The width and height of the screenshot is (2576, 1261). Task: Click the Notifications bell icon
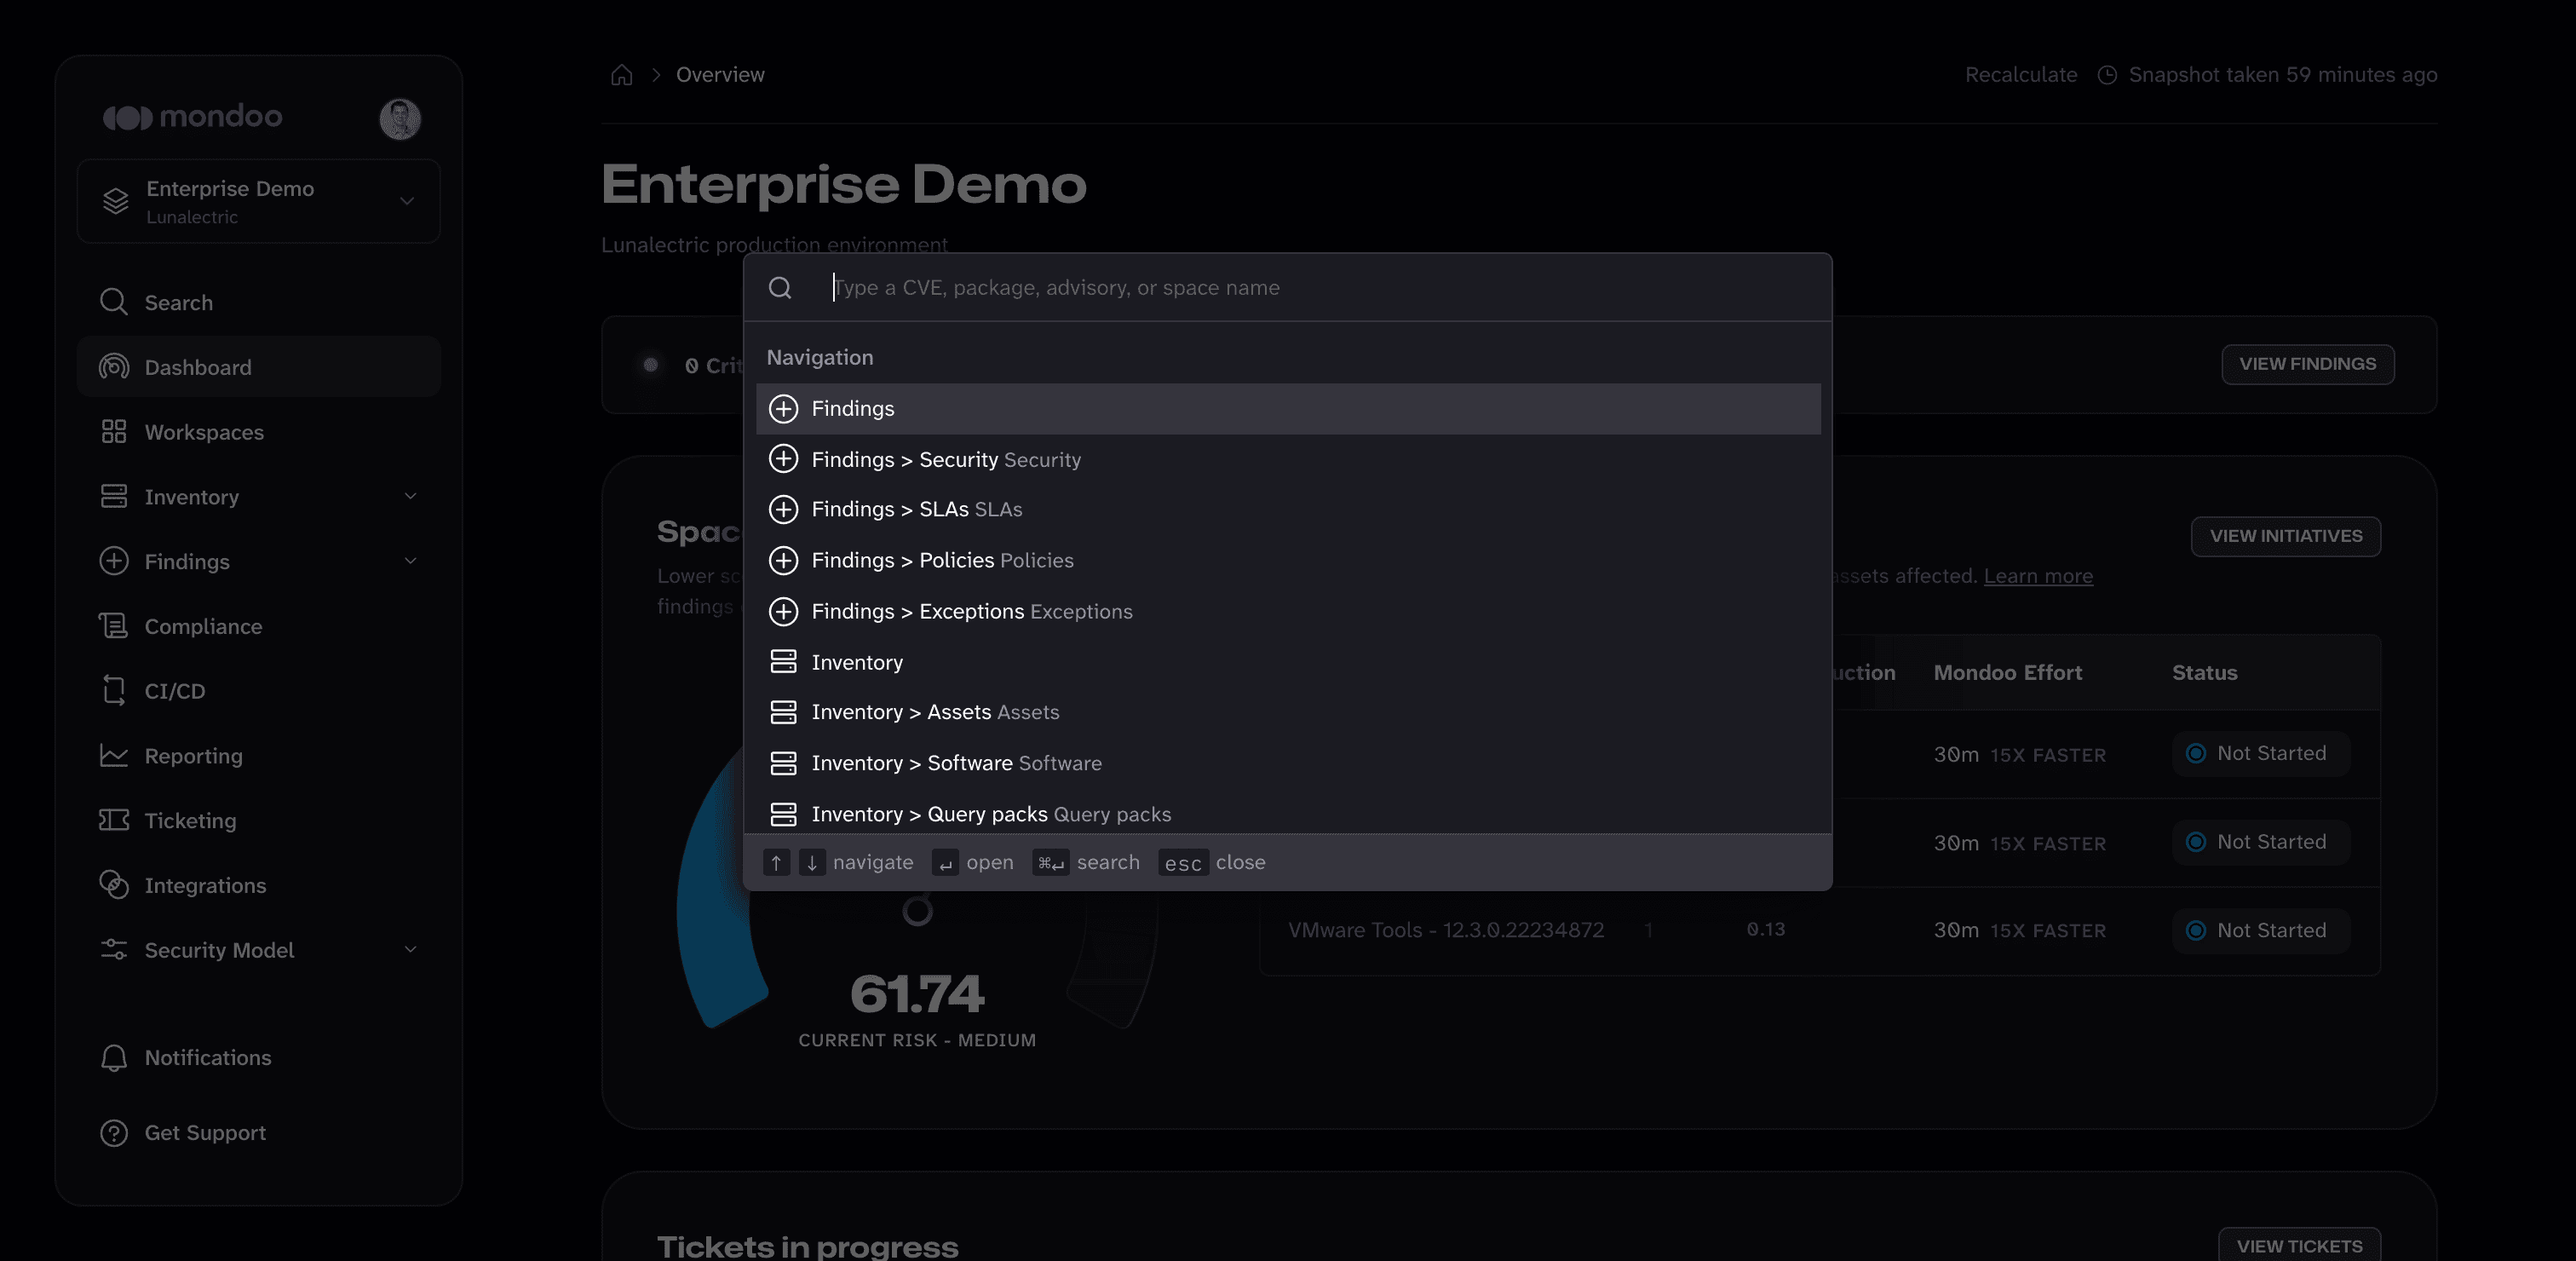coord(114,1058)
